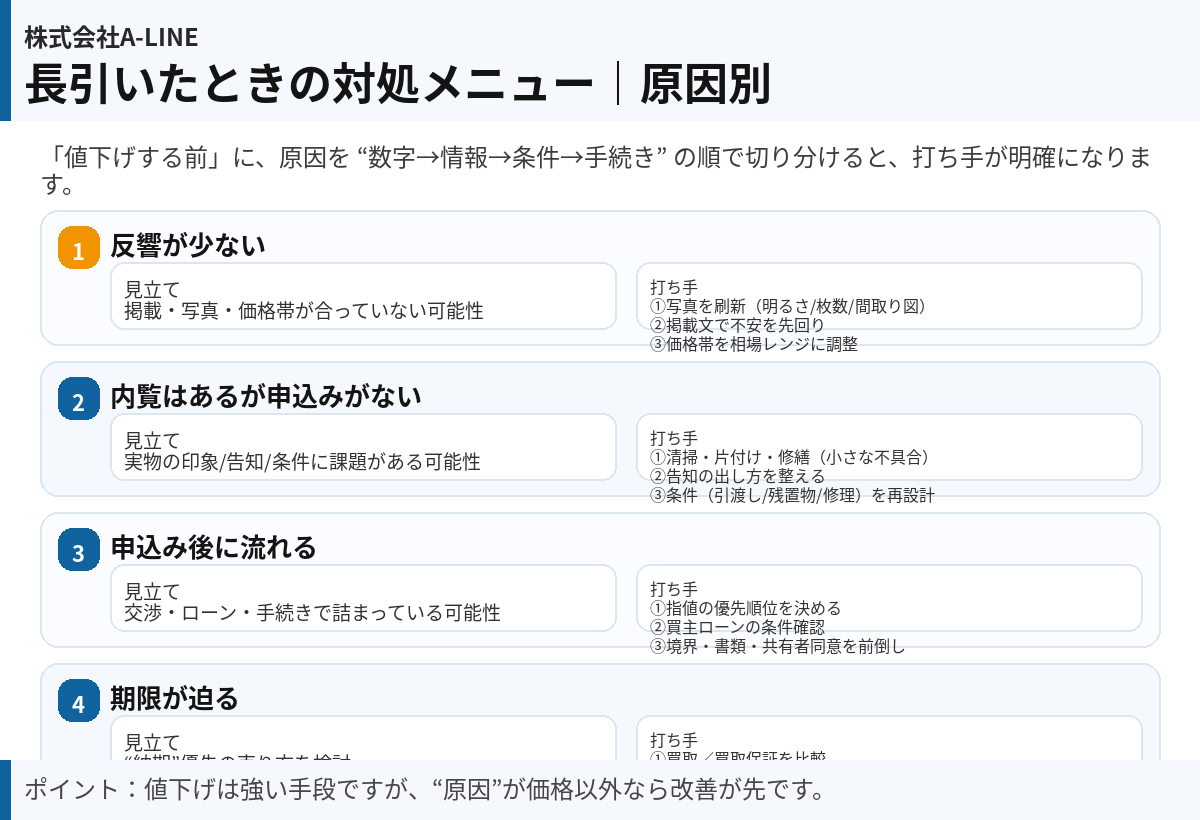The height and width of the screenshot is (820, 1200).
Task: Select the 期限が迫る heading
Action: point(175,698)
